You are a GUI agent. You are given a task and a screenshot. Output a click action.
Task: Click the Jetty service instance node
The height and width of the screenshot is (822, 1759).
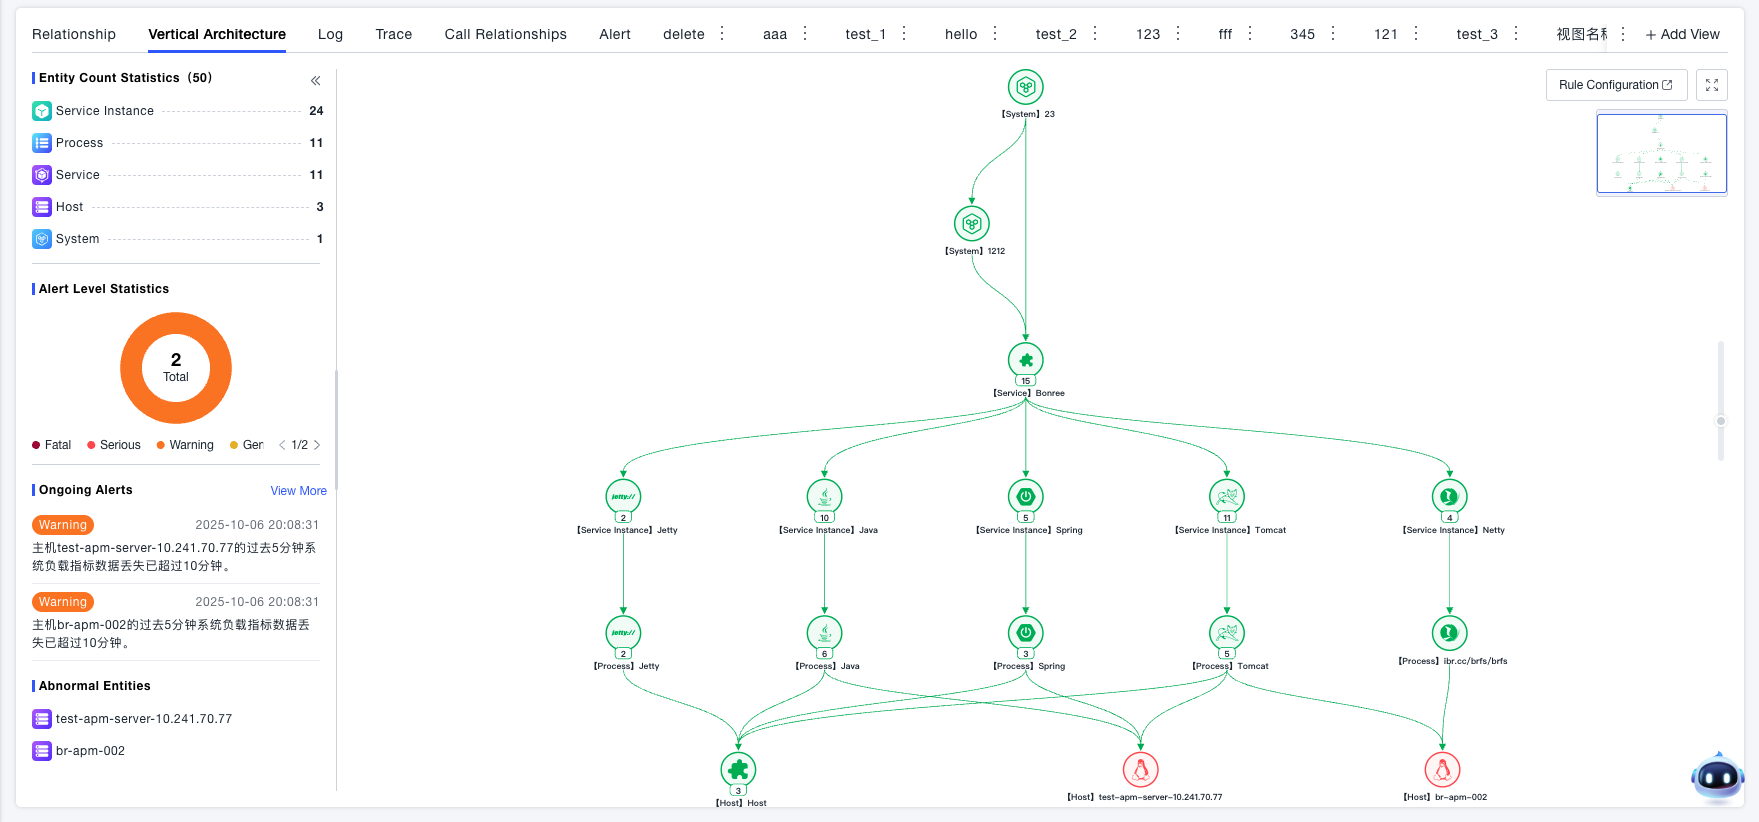pyautogui.click(x=623, y=497)
